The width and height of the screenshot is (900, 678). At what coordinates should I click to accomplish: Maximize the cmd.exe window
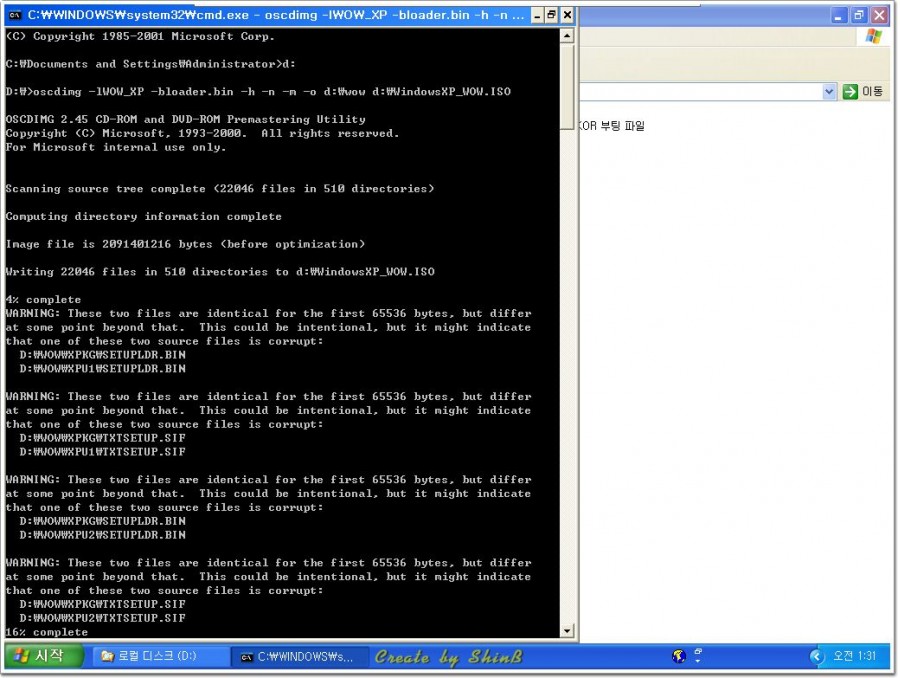point(552,15)
